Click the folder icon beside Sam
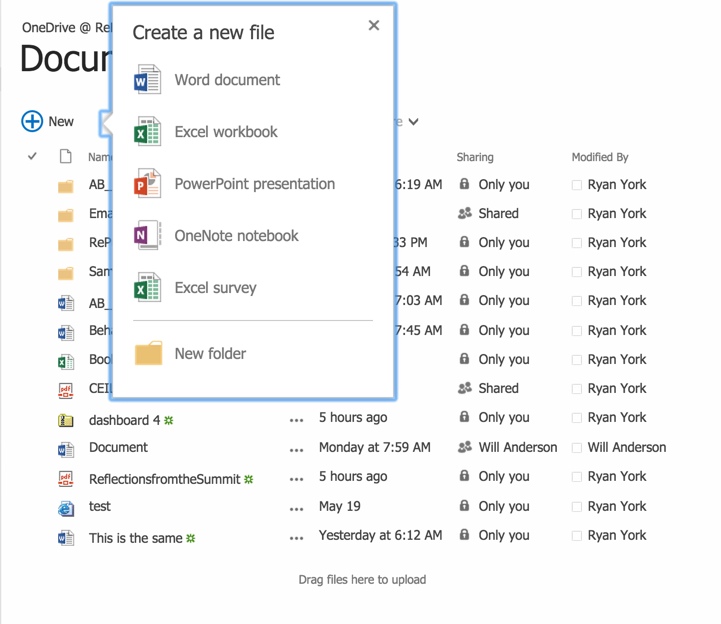The image size is (721, 624). click(x=66, y=273)
